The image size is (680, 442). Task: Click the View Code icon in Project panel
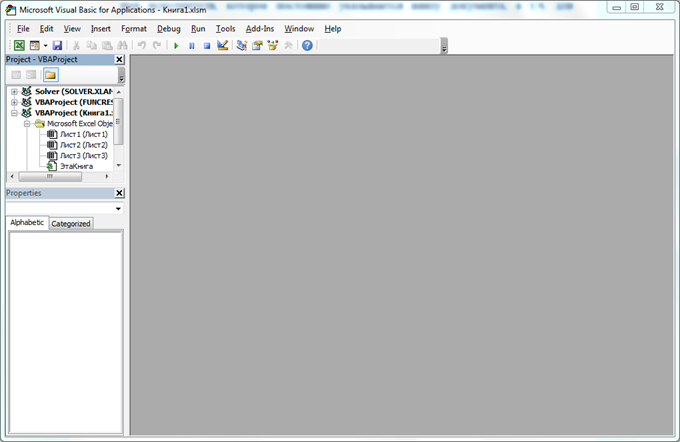tap(16, 75)
